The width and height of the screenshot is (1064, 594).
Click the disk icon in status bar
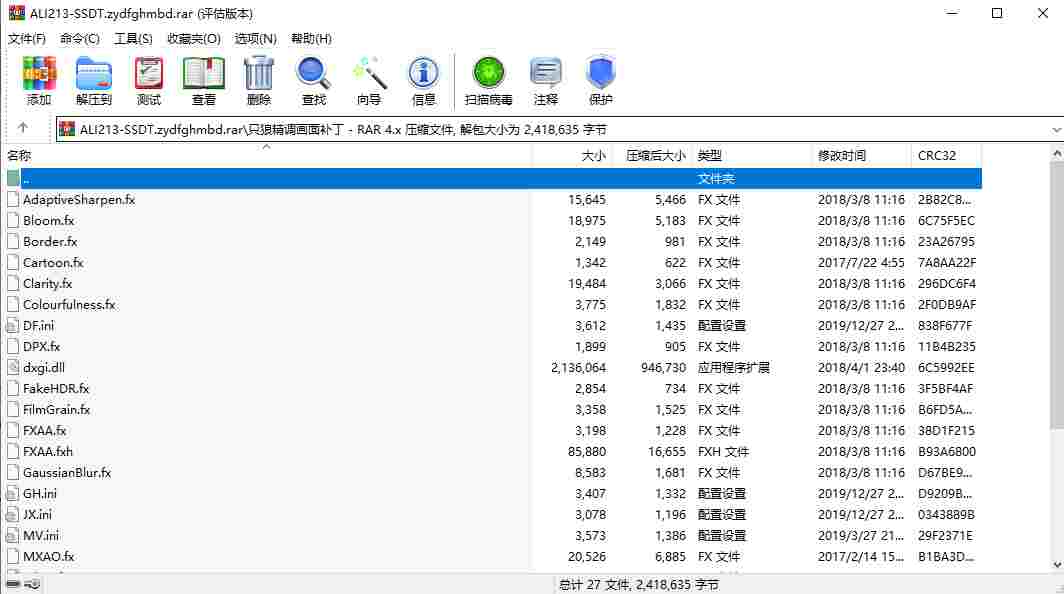13,584
